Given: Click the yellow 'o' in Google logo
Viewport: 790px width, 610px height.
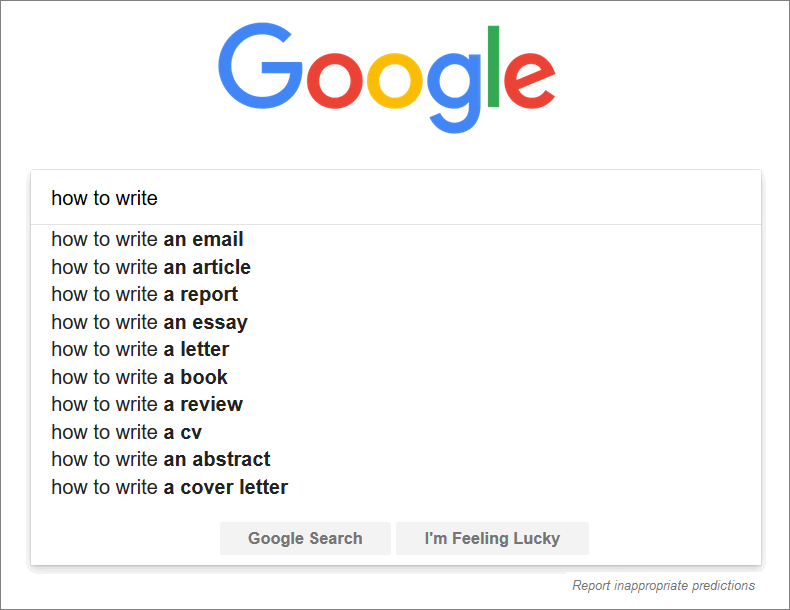Looking at the screenshot, I should [x=394, y=81].
